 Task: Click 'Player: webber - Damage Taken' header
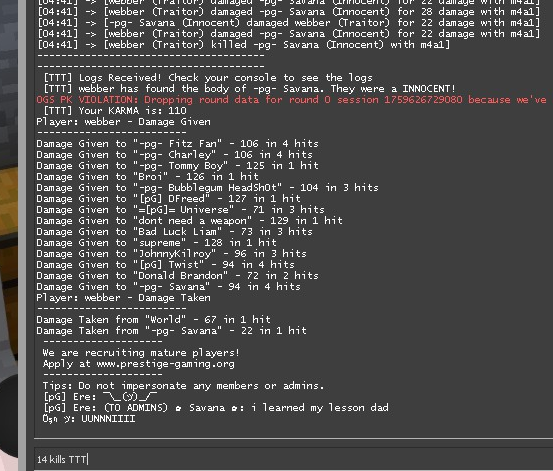(123, 297)
